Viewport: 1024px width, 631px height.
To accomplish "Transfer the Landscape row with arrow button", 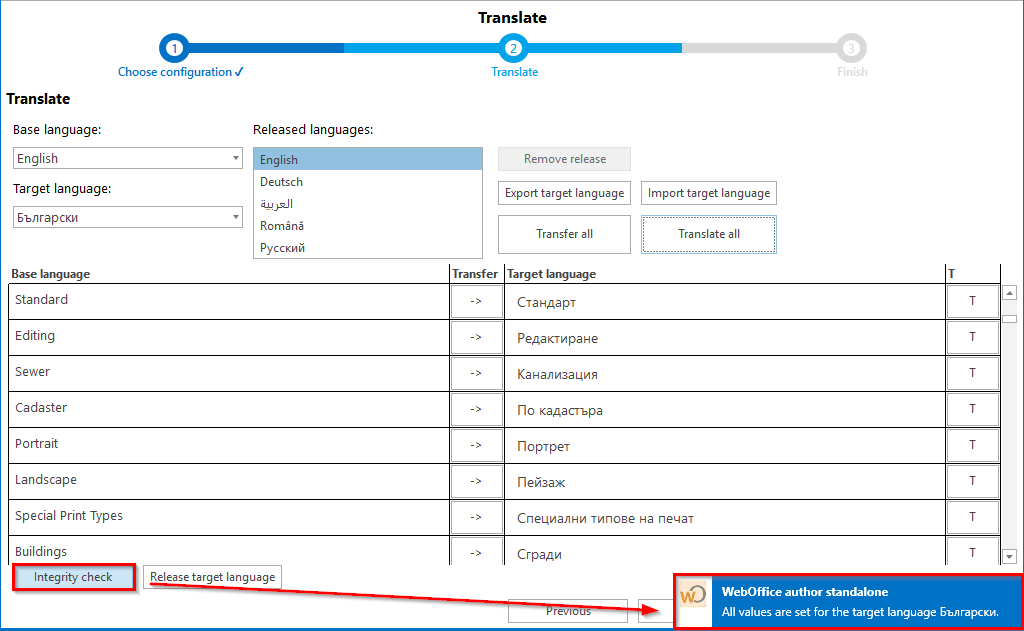I will pos(476,481).
